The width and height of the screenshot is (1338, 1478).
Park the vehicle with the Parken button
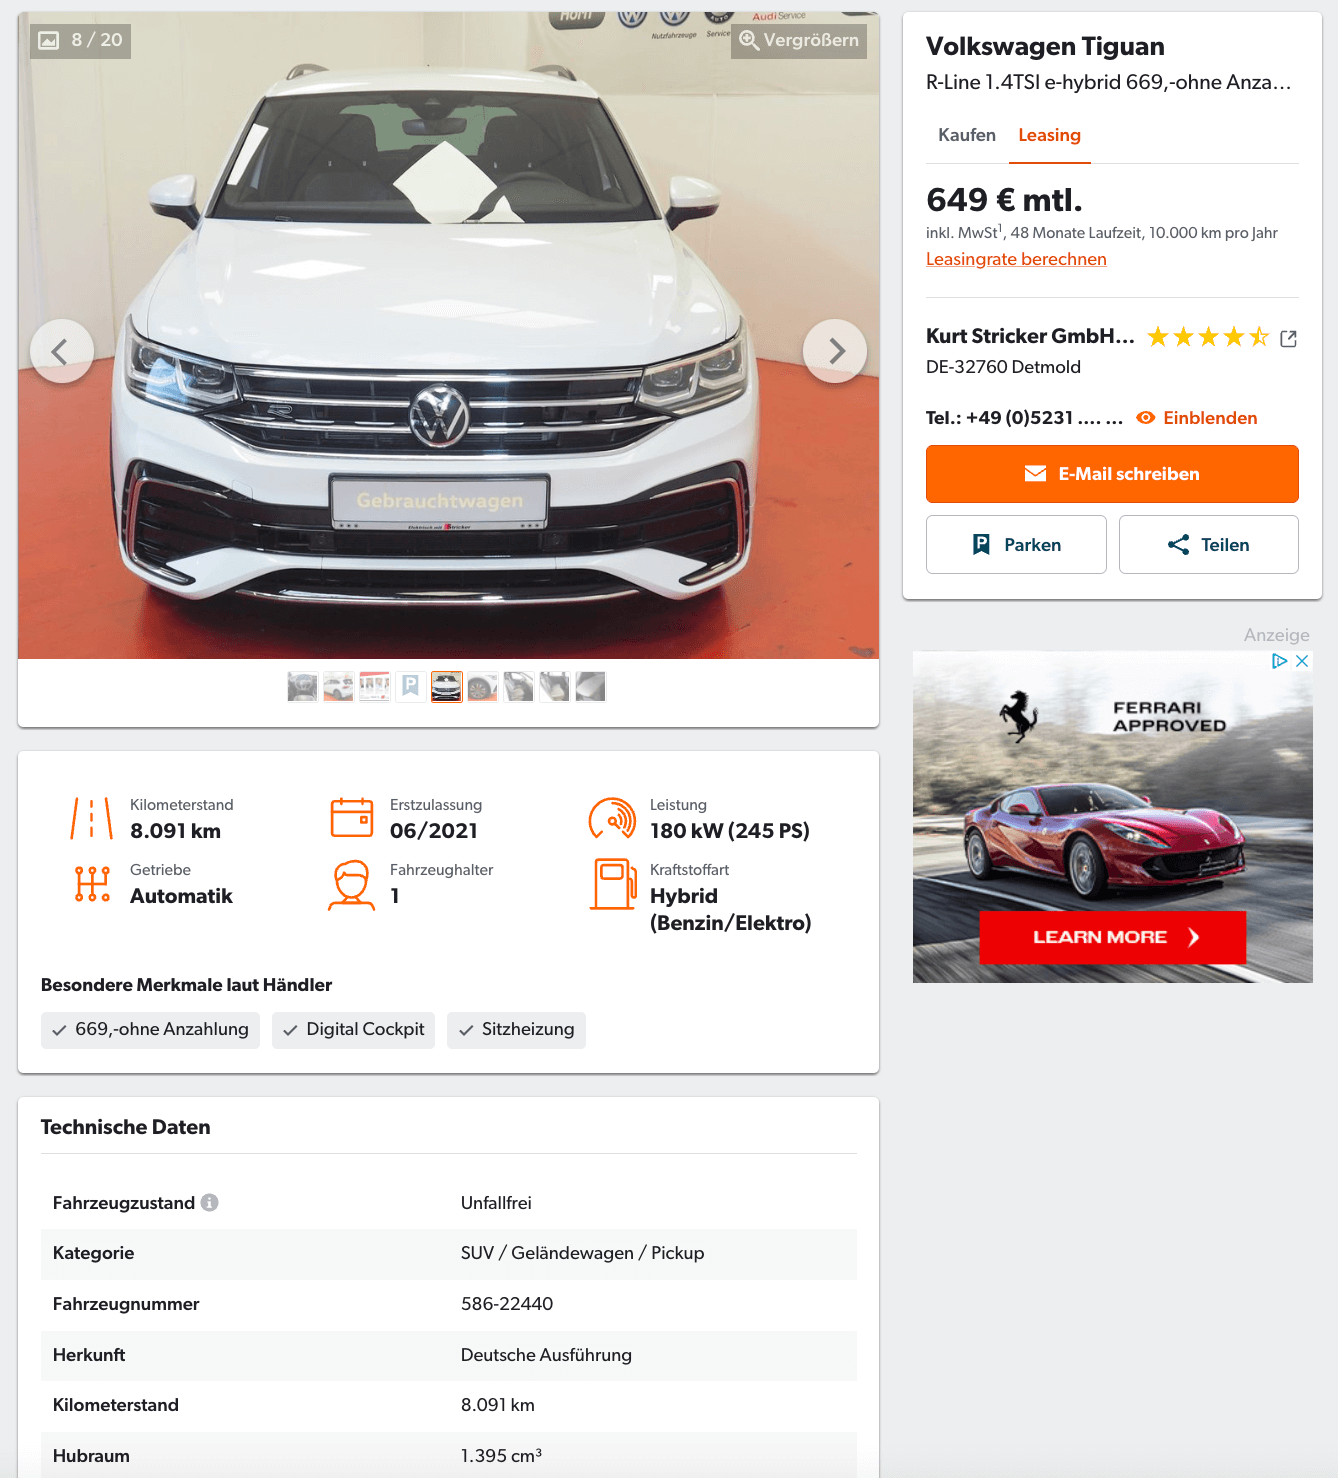pos(1016,545)
